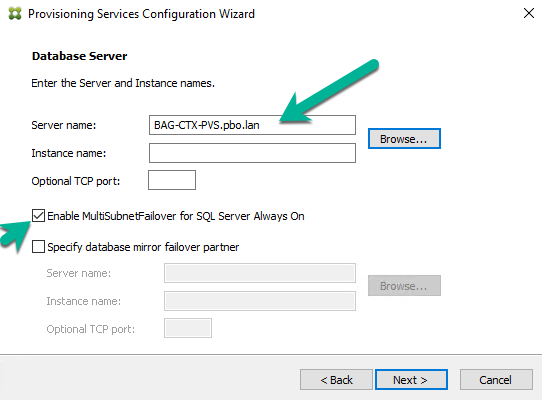Enable Specify database mirror failover partner
The height and width of the screenshot is (400, 542).
coord(38,247)
